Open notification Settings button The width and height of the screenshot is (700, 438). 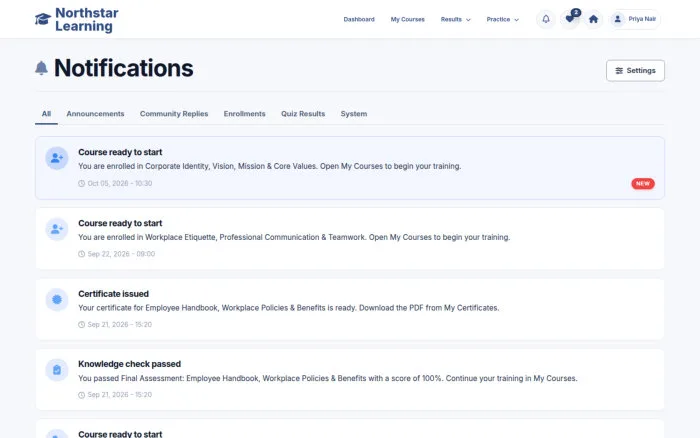[635, 71]
